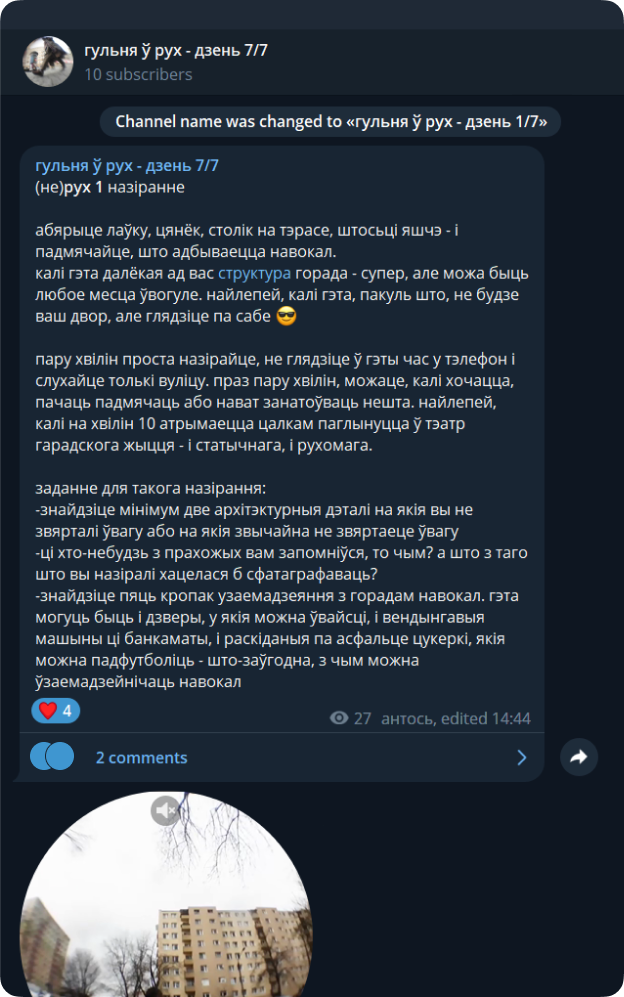Click the channel name changed service message
624x997 pixels.
point(331,121)
